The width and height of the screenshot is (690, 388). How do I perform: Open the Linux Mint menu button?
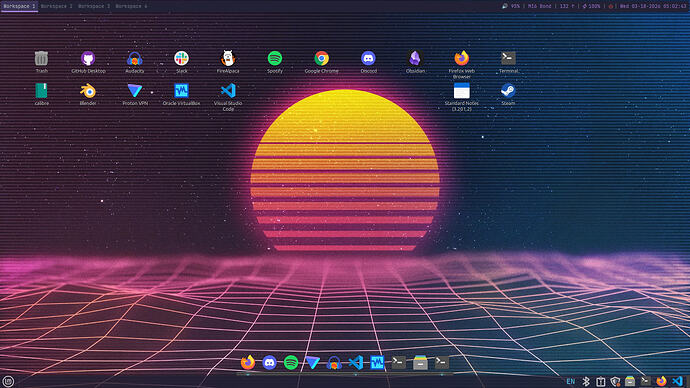(x=8, y=381)
